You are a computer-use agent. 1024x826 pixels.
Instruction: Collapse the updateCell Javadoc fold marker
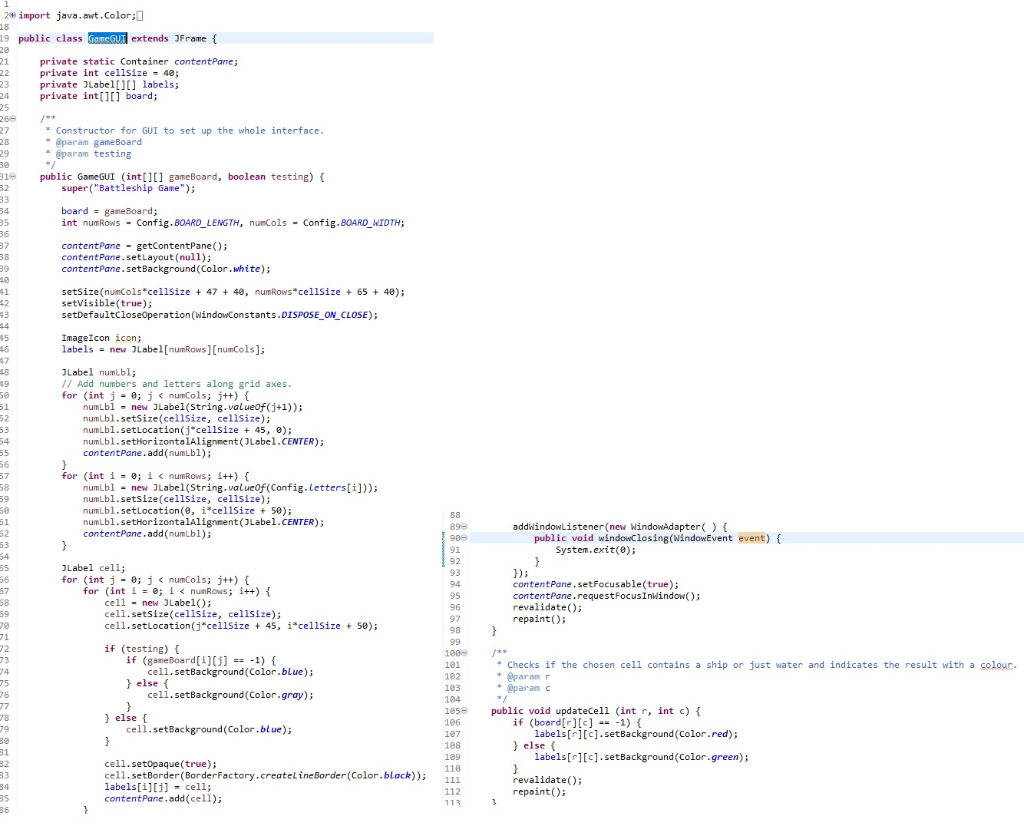[464, 652]
